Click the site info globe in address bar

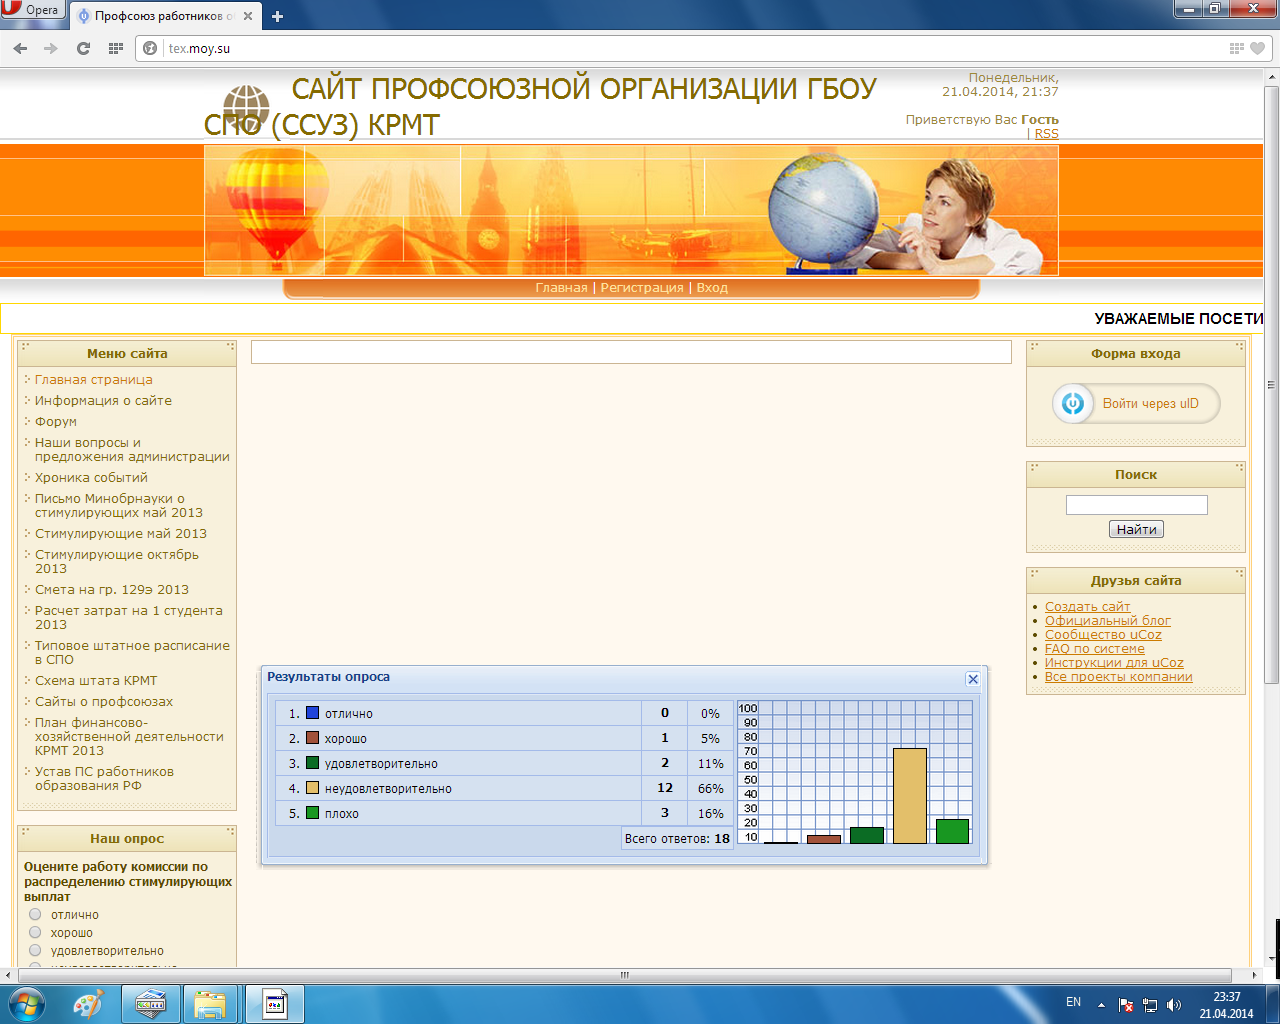pyautogui.click(x=151, y=48)
